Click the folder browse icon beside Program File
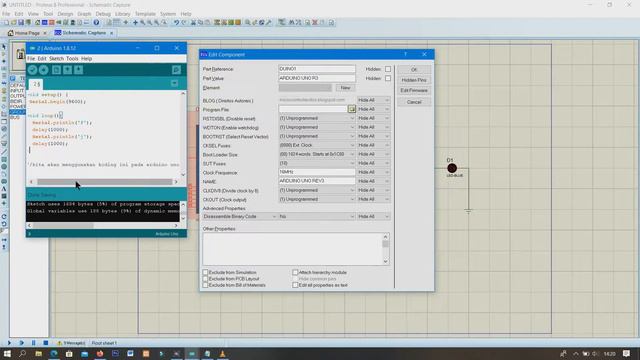This screenshot has width=640, height=360. (x=351, y=109)
